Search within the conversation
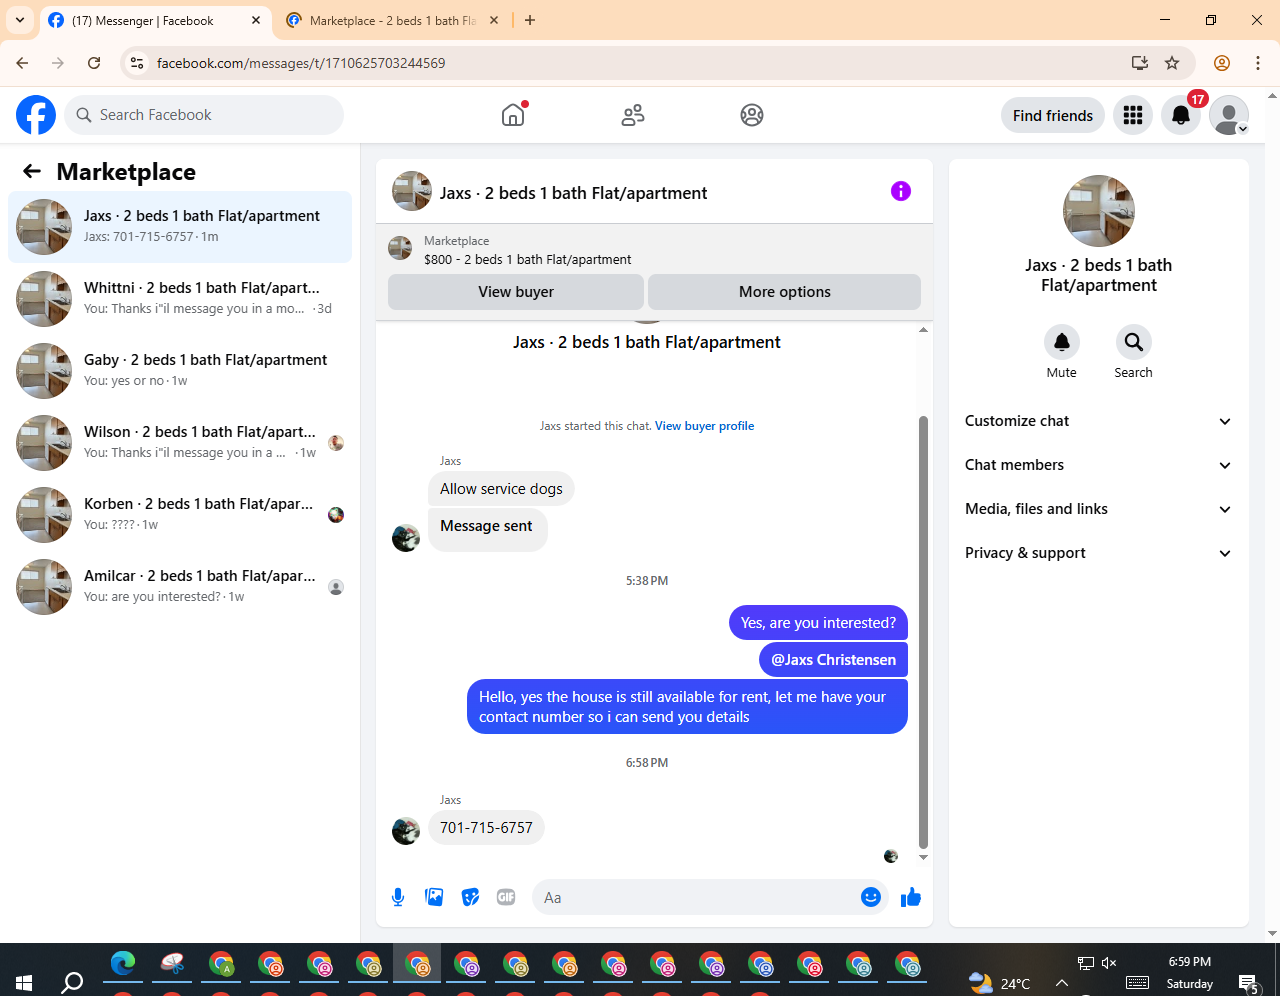 pyautogui.click(x=1134, y=342)
